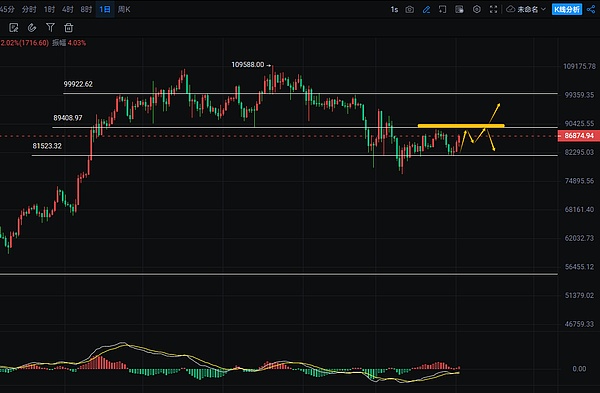
Task: Click the 86874.94 current price tag
Action: (579, 135)
